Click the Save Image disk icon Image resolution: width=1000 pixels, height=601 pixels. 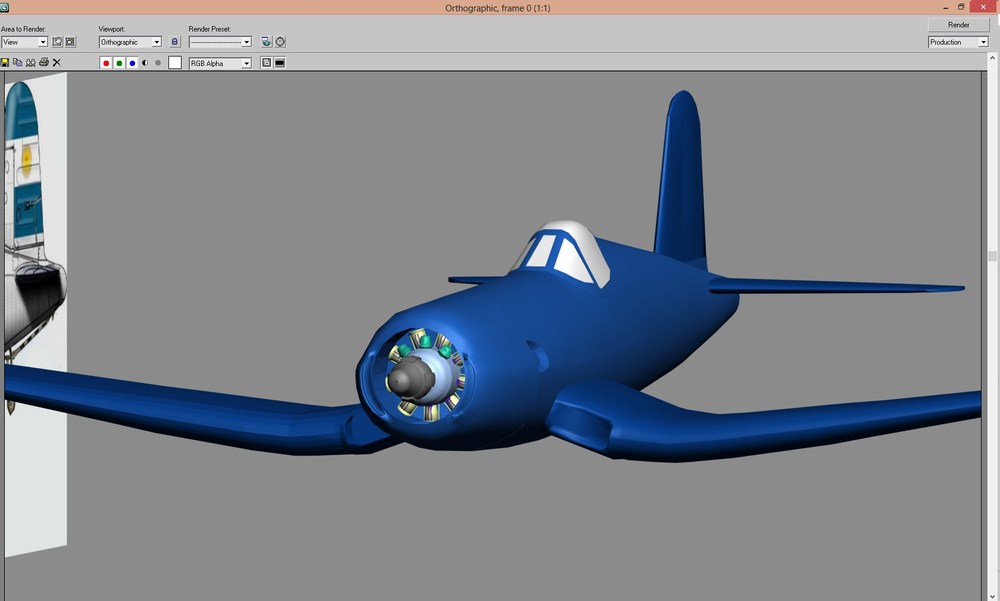click(4, 63)
